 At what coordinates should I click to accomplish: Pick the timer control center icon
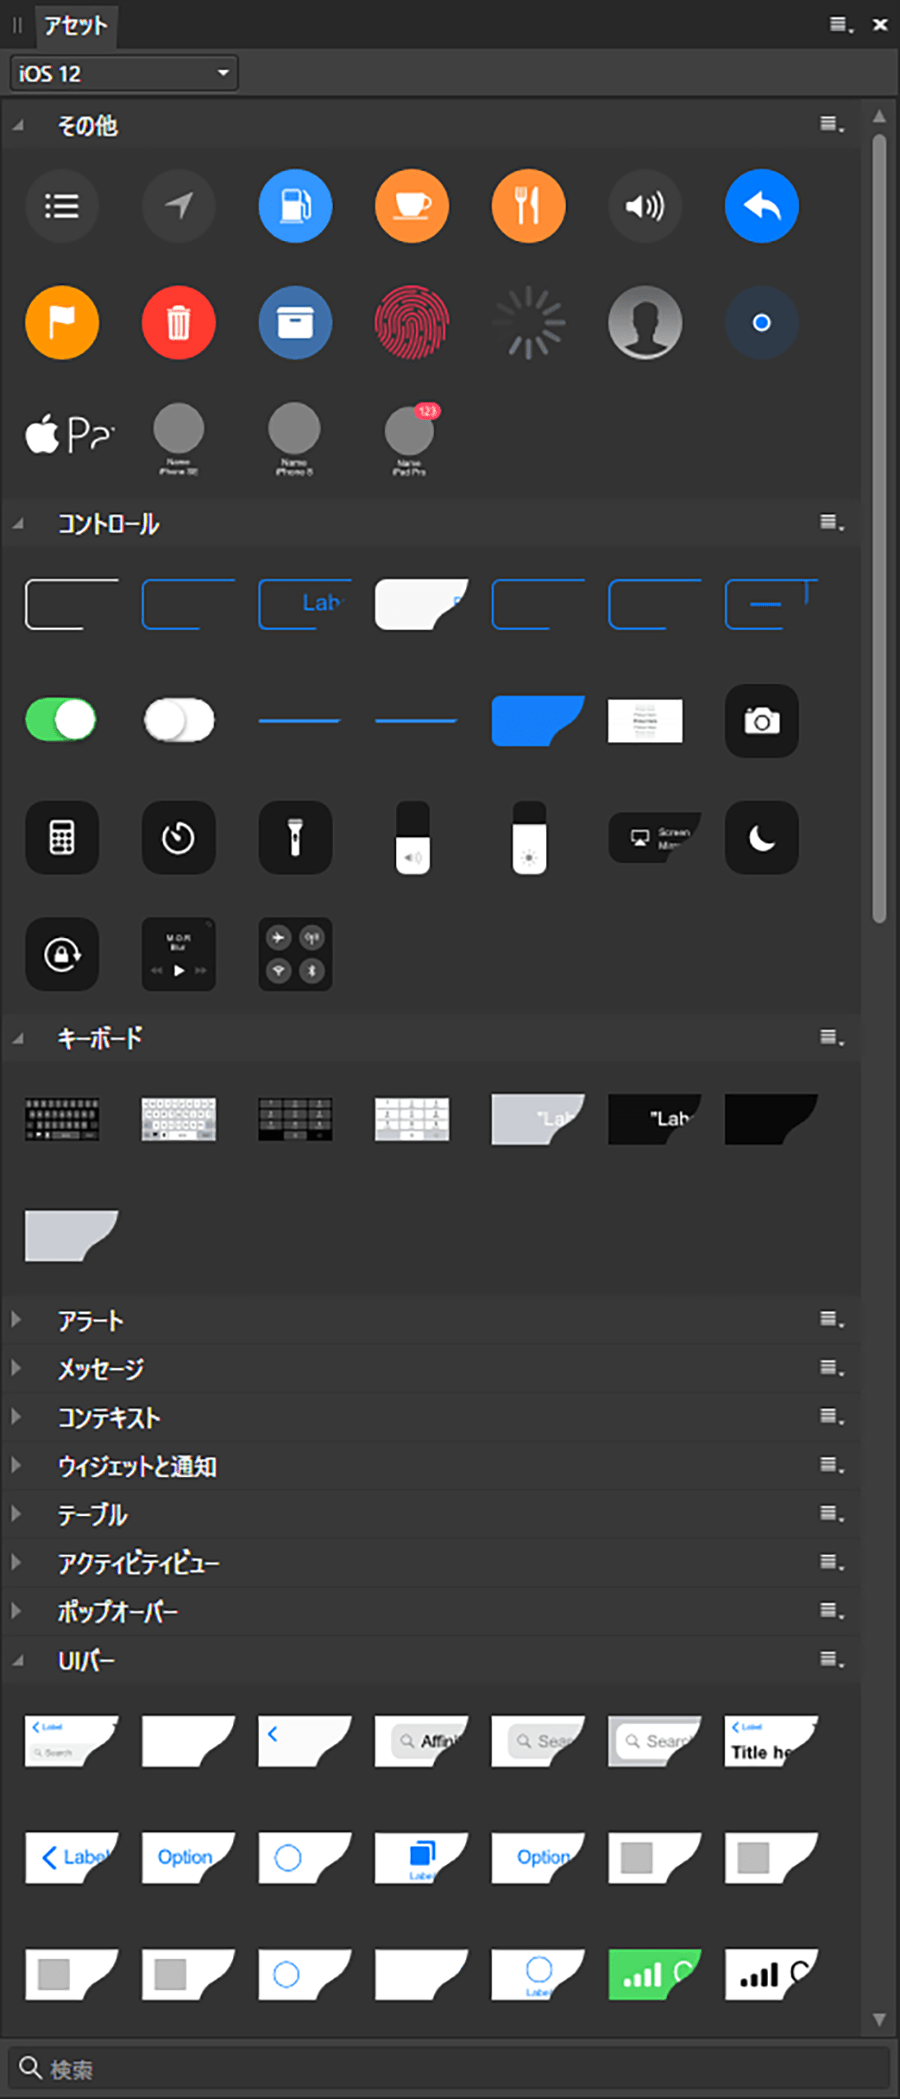click(x=178, y=838)
